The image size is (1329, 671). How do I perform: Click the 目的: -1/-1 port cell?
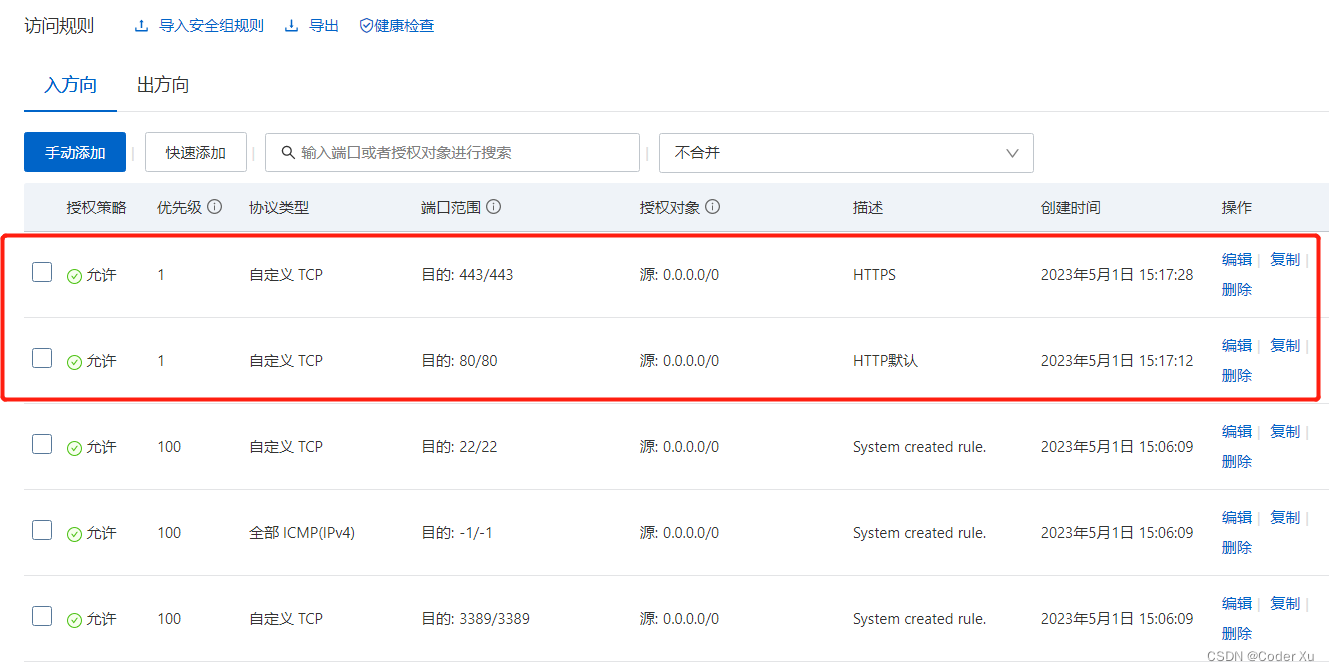(457, 533)
